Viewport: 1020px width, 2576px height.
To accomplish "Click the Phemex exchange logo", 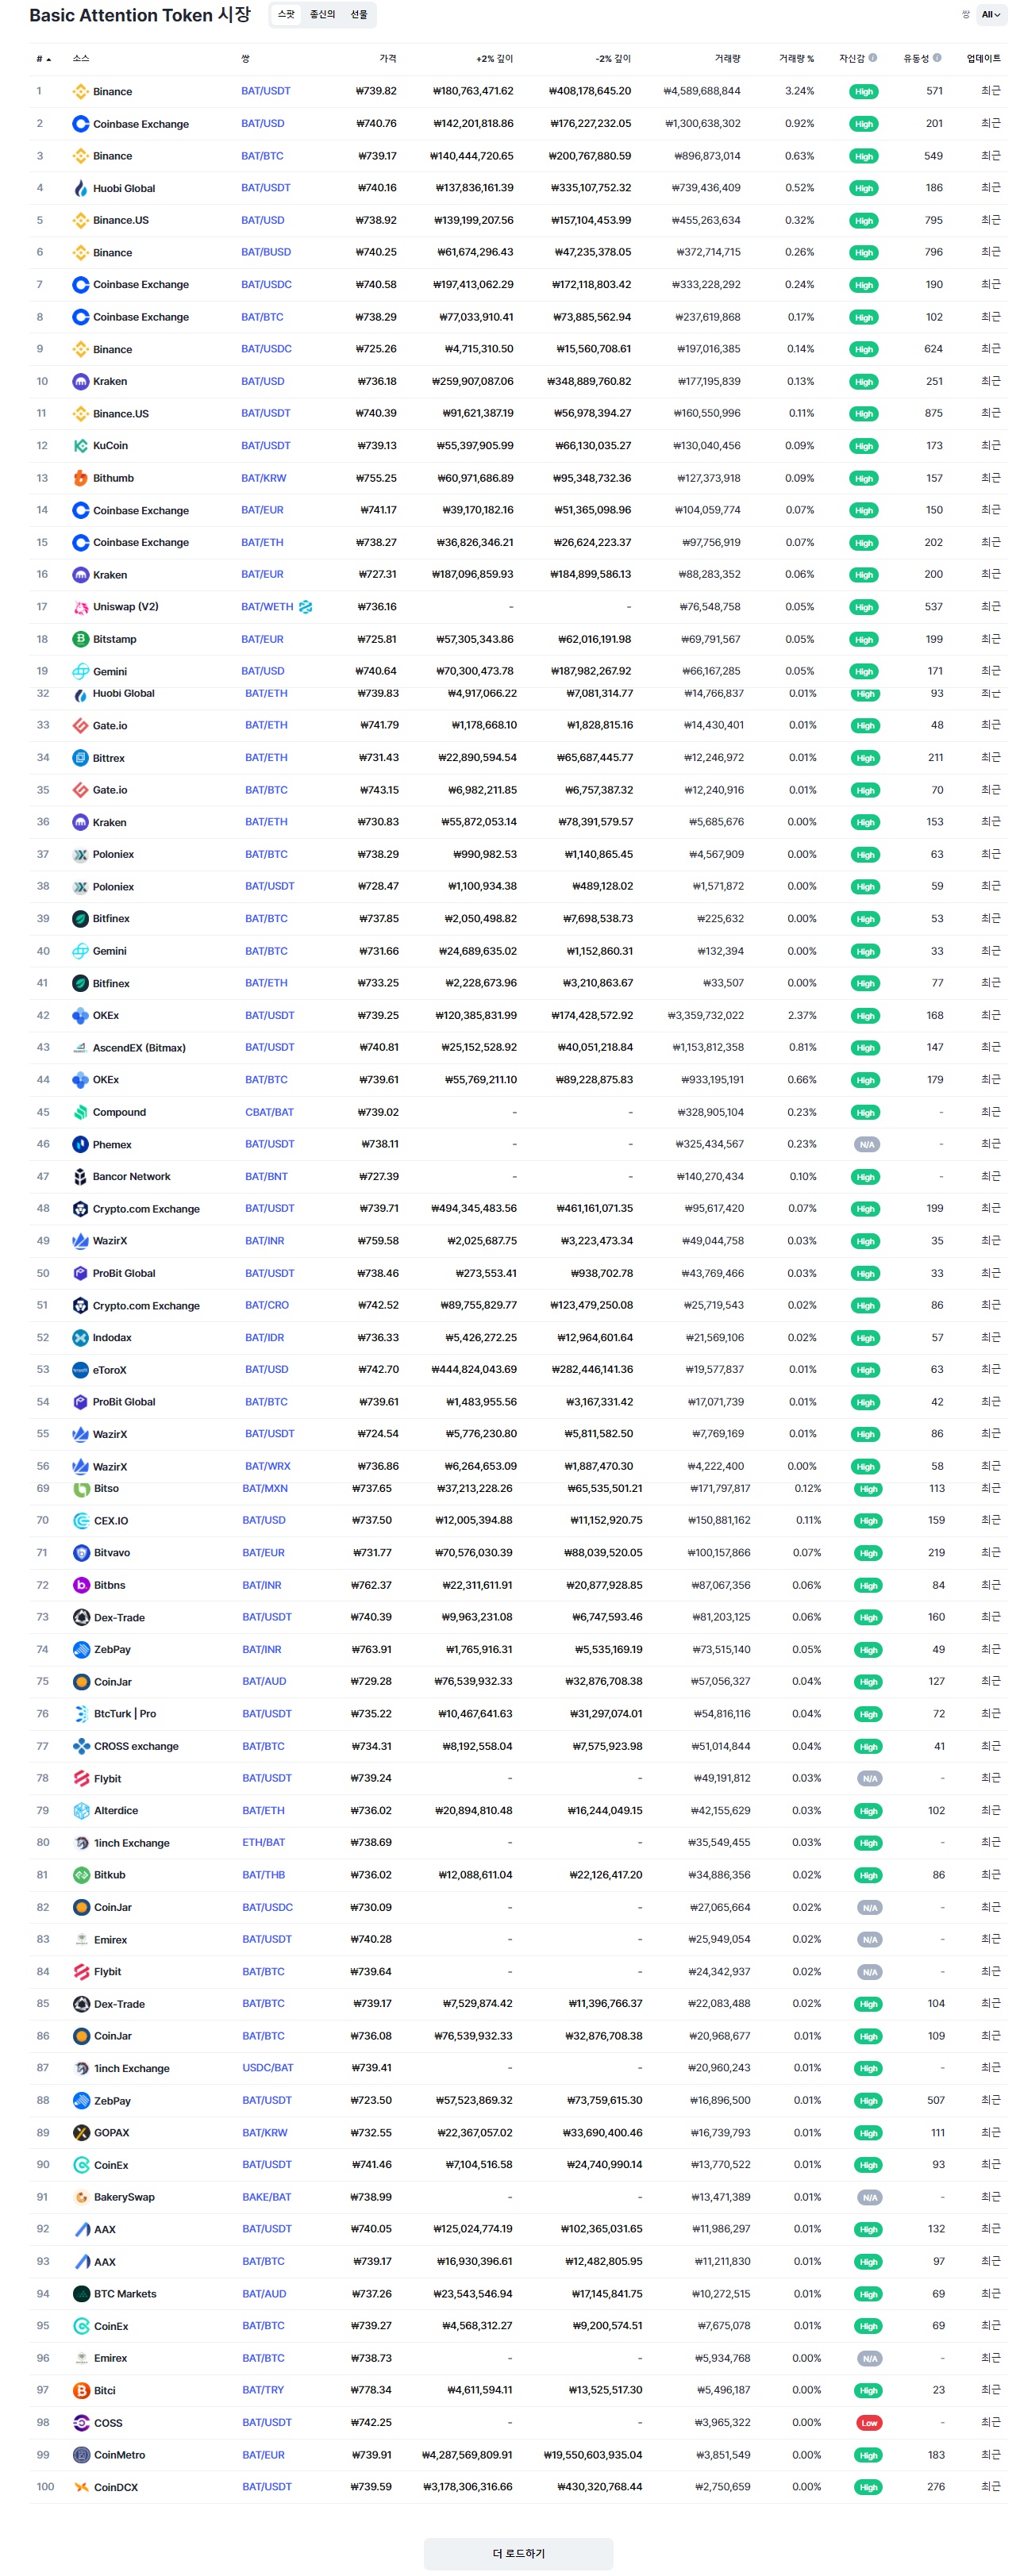I will [80, 1144].
